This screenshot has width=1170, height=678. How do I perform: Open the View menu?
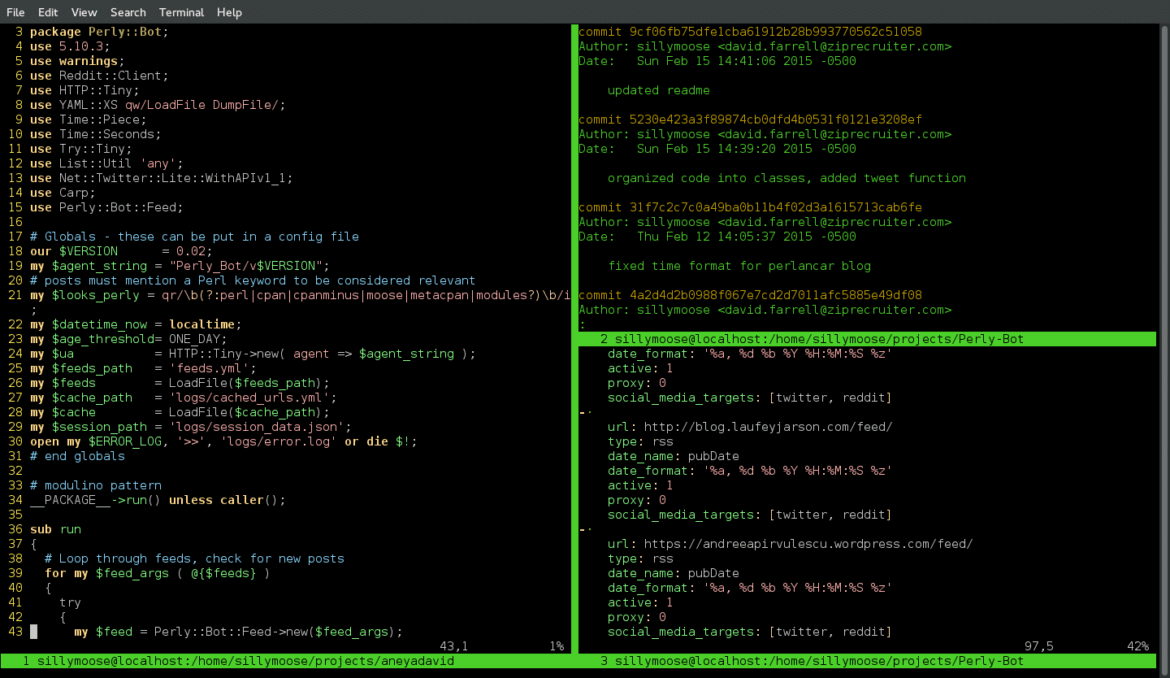point(84,12)
